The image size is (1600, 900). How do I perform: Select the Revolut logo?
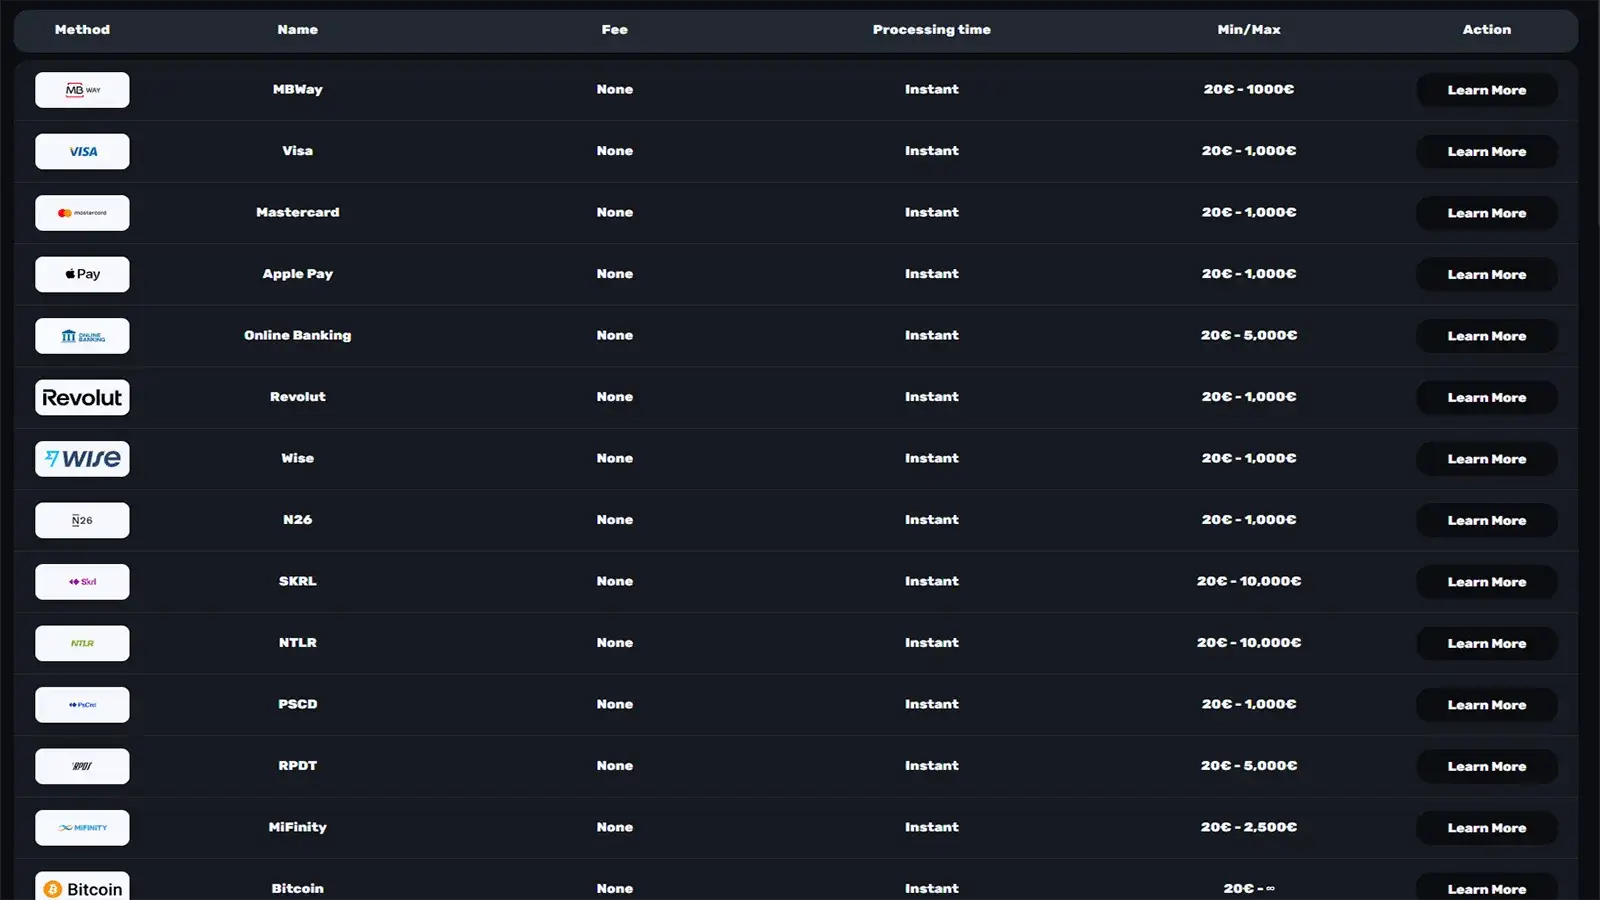[82, 397]
